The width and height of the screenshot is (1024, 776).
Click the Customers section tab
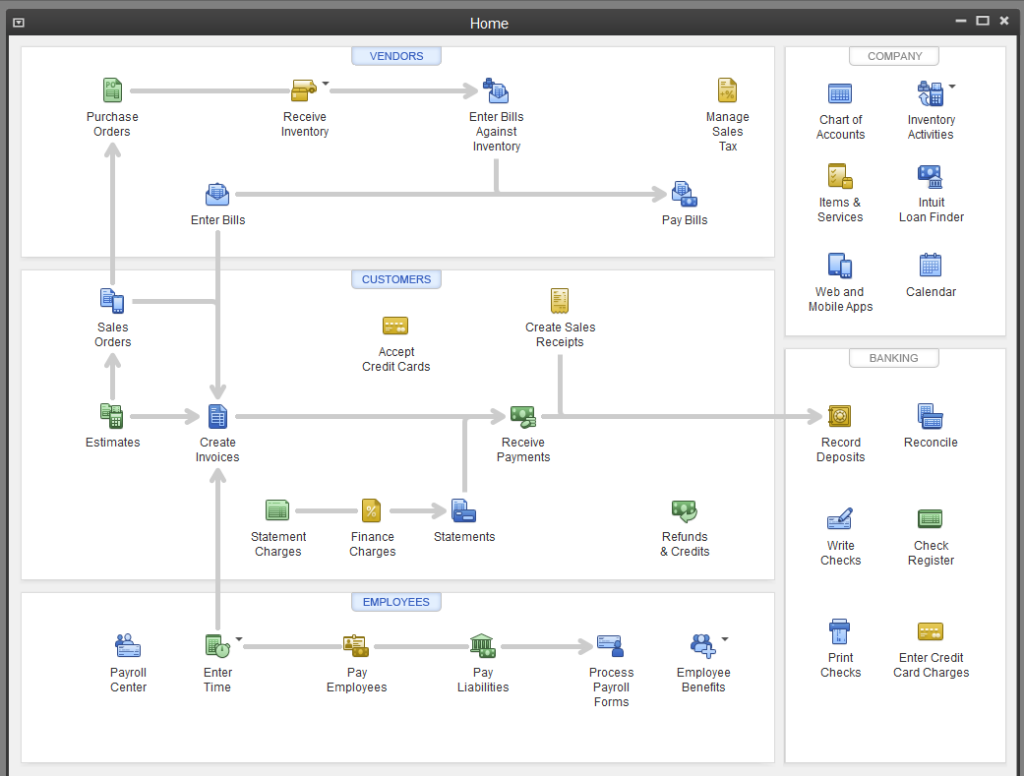(396, 280)
